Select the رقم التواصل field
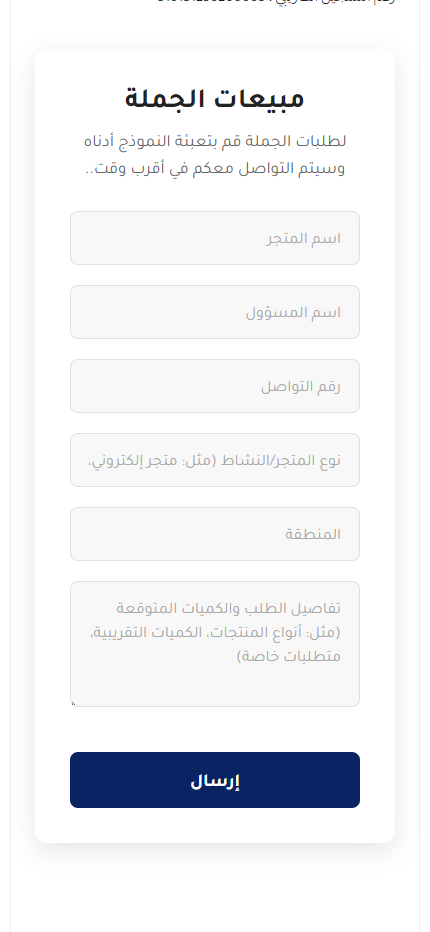This screenshot has height=932, width=430. [215, 386]
